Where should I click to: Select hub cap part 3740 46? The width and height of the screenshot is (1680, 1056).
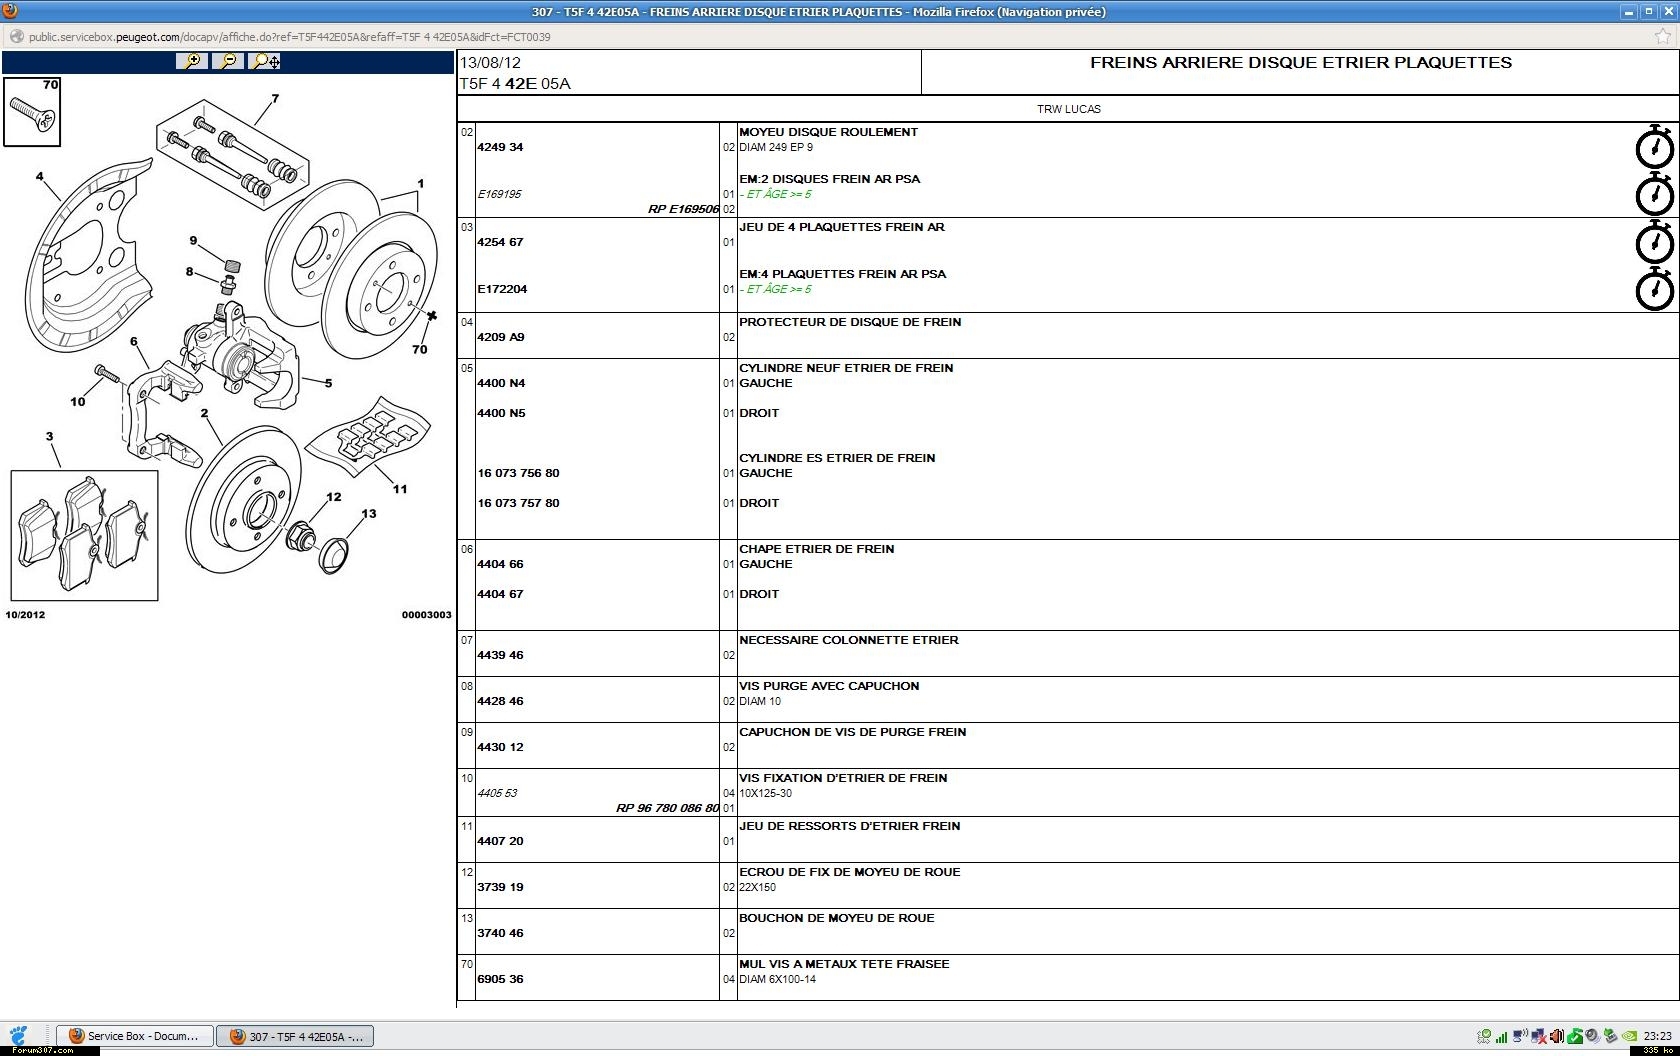[500, 933]
